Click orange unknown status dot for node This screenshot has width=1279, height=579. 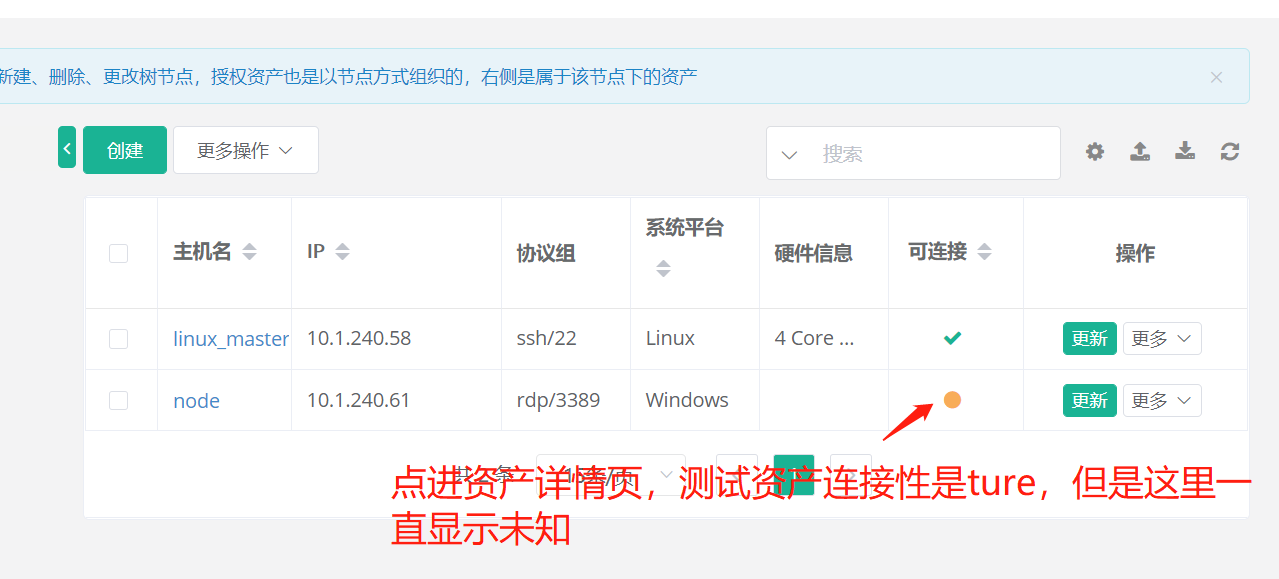click(x=952, y=400)
